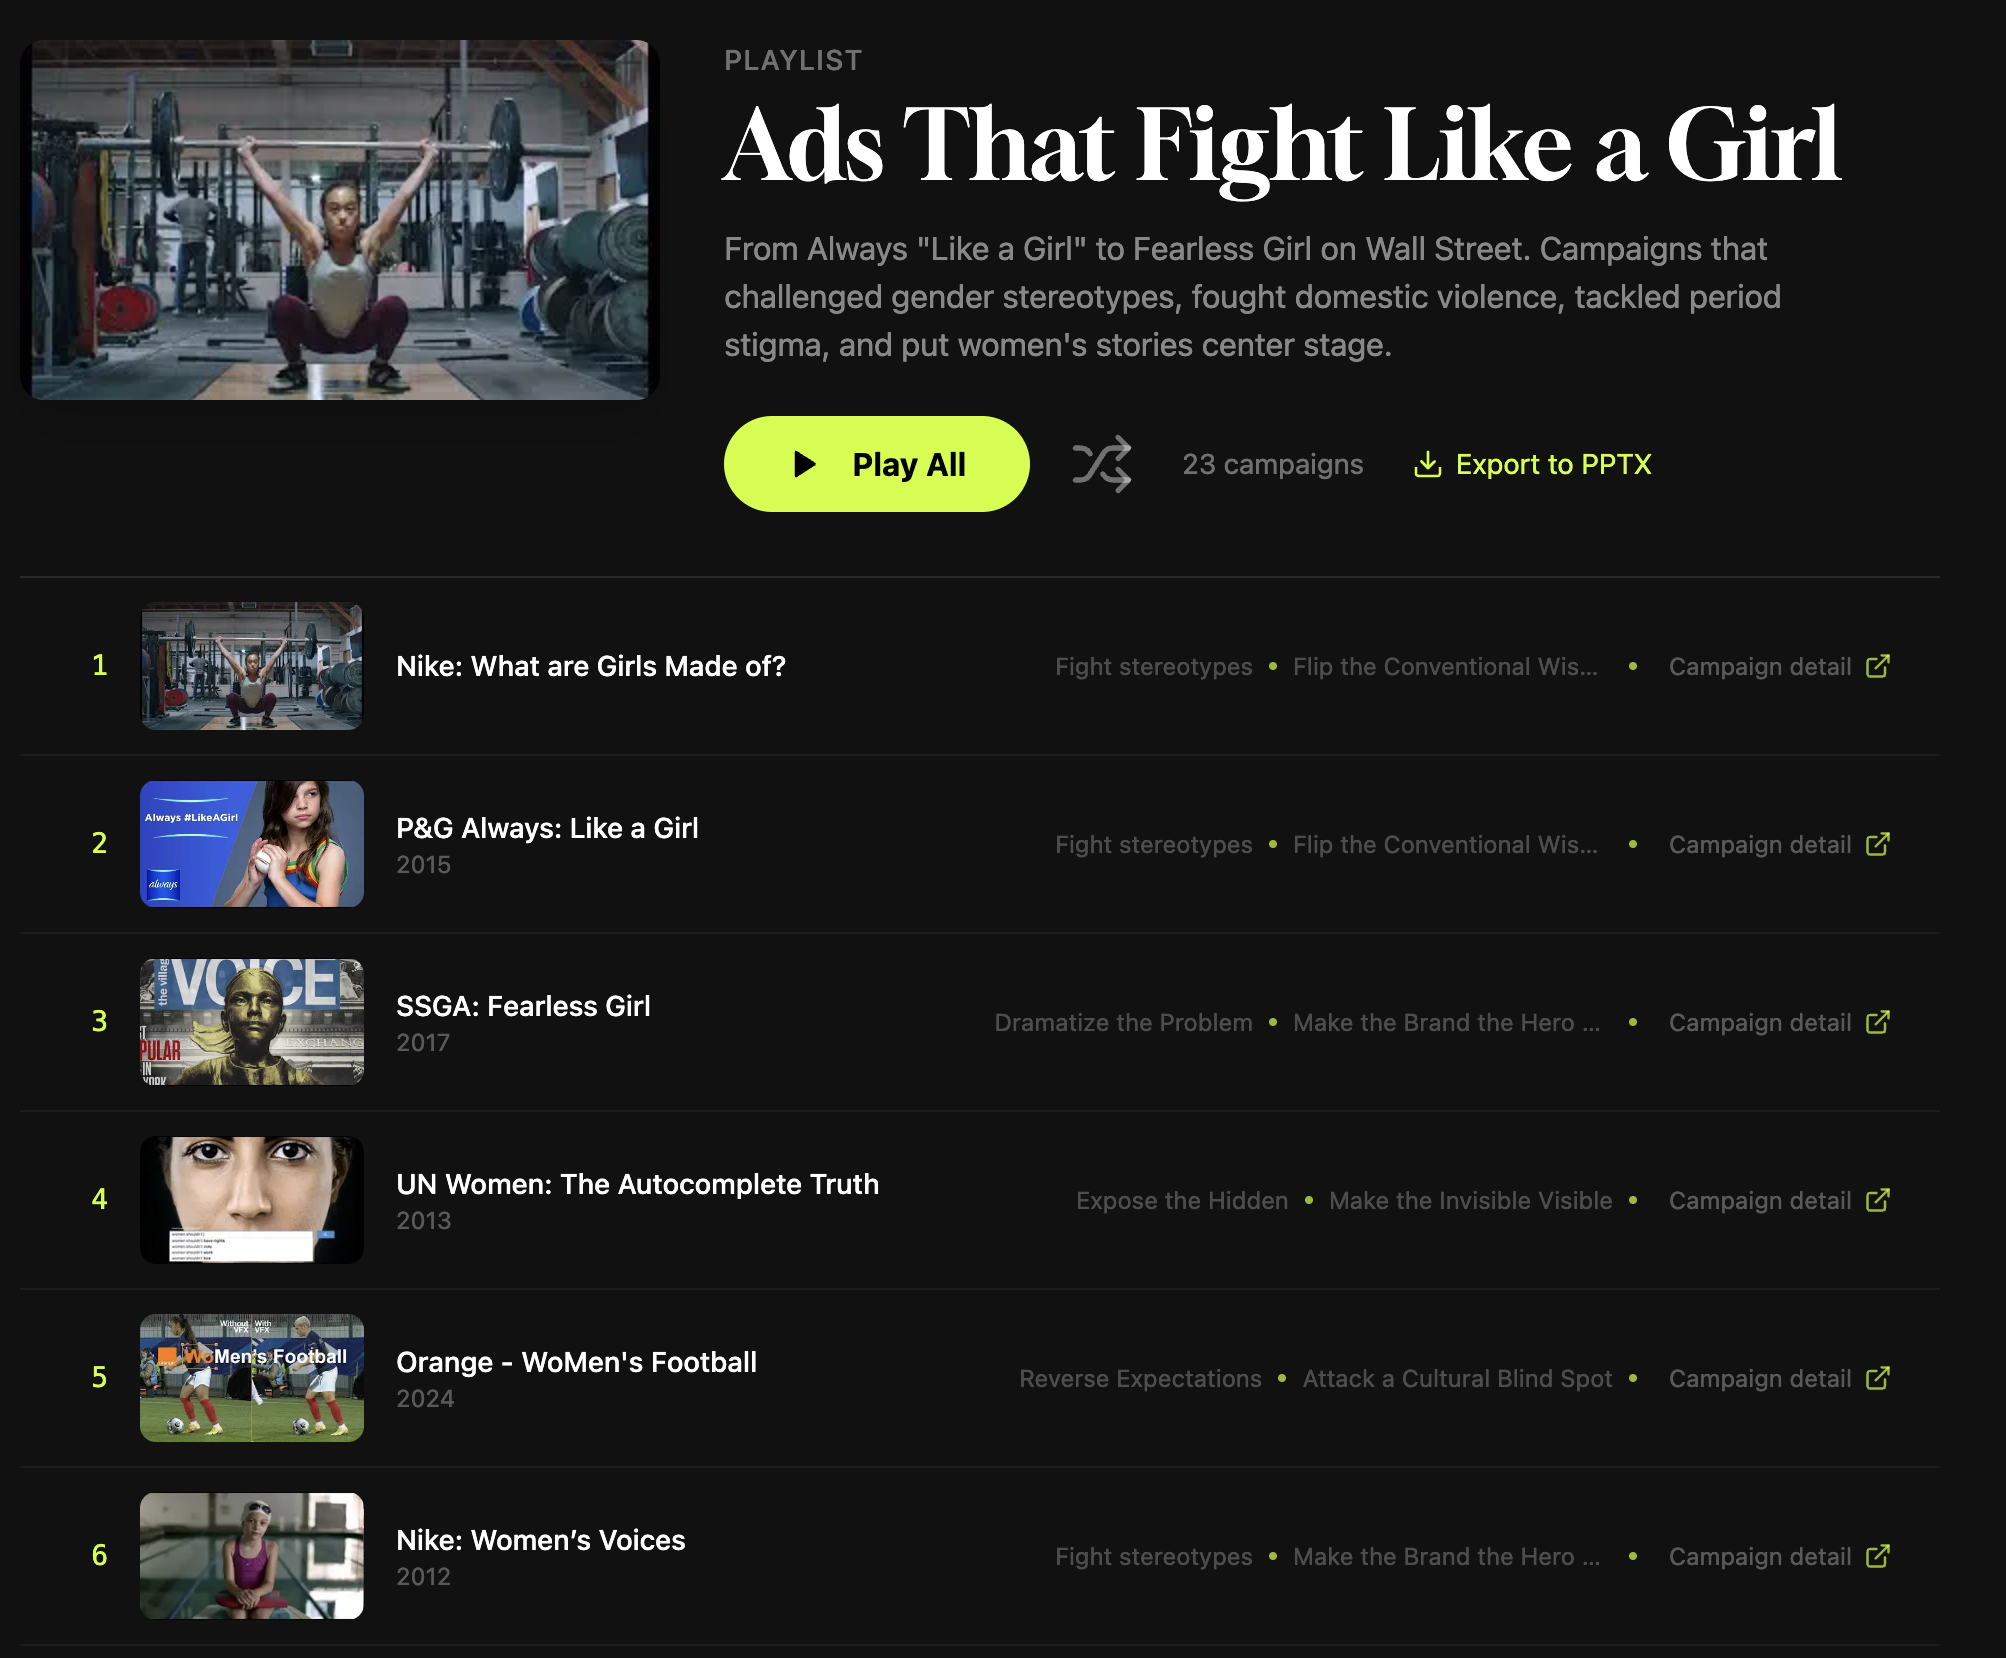This screenshot has width=2006, height=1658.
Task: Open the large playlist cover weightlifting image
Action: pyautogui.click(x=339, y=220)
